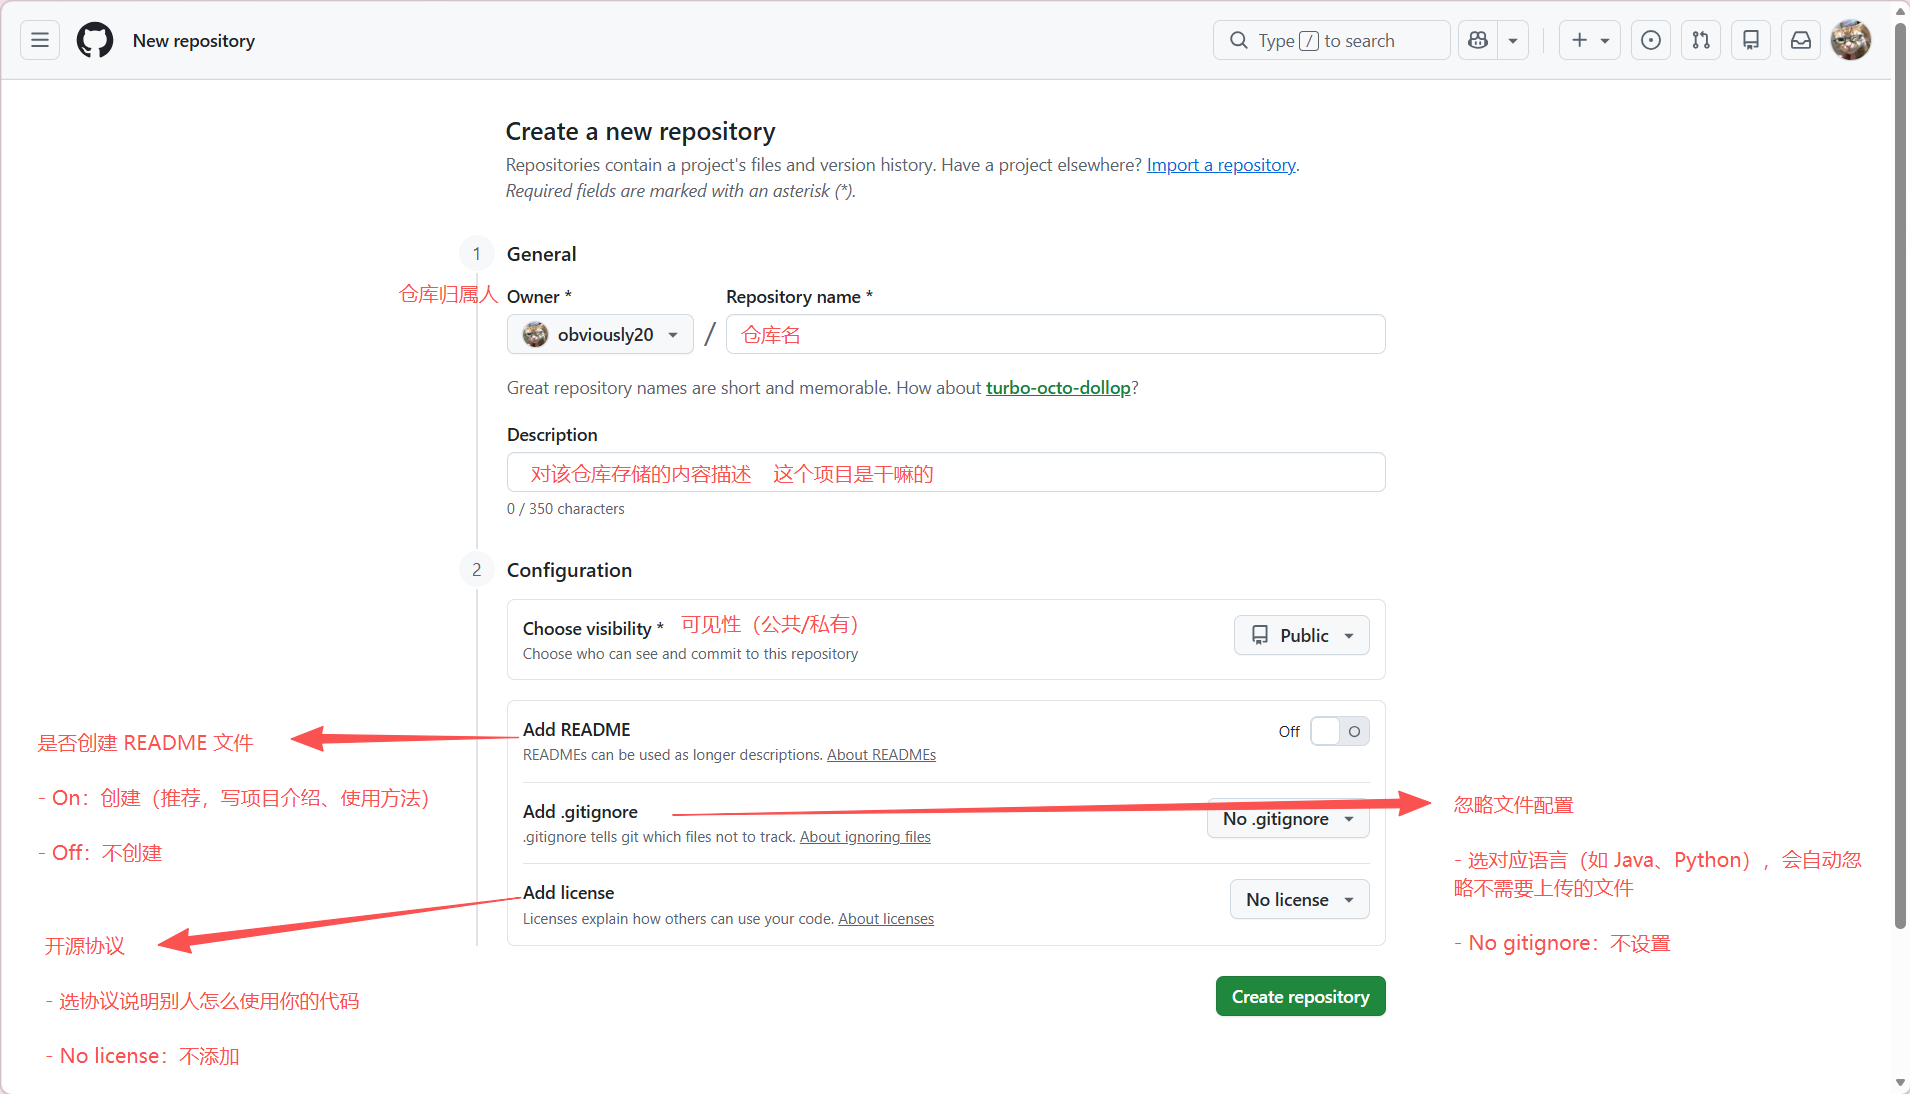
Task: Open the plus Create new menu
Action: 1589,40
